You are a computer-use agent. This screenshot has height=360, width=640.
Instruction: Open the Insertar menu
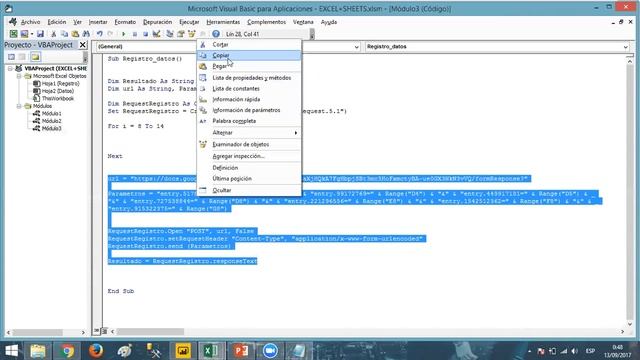pos(98,22)
